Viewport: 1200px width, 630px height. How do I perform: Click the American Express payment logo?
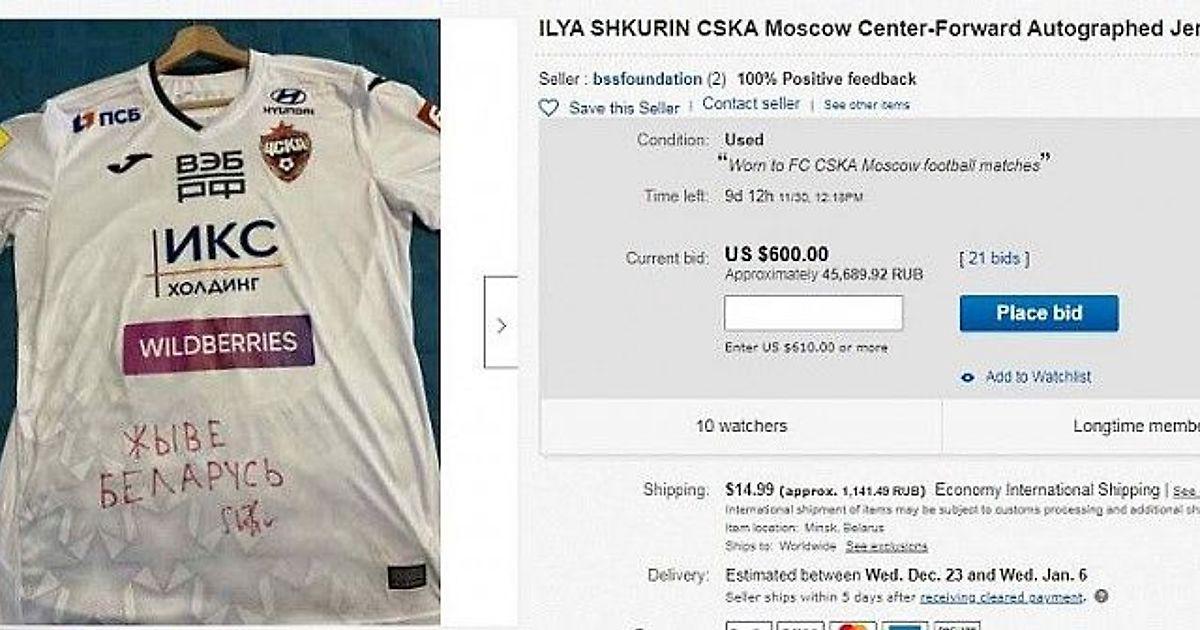[x=903, y=626]
